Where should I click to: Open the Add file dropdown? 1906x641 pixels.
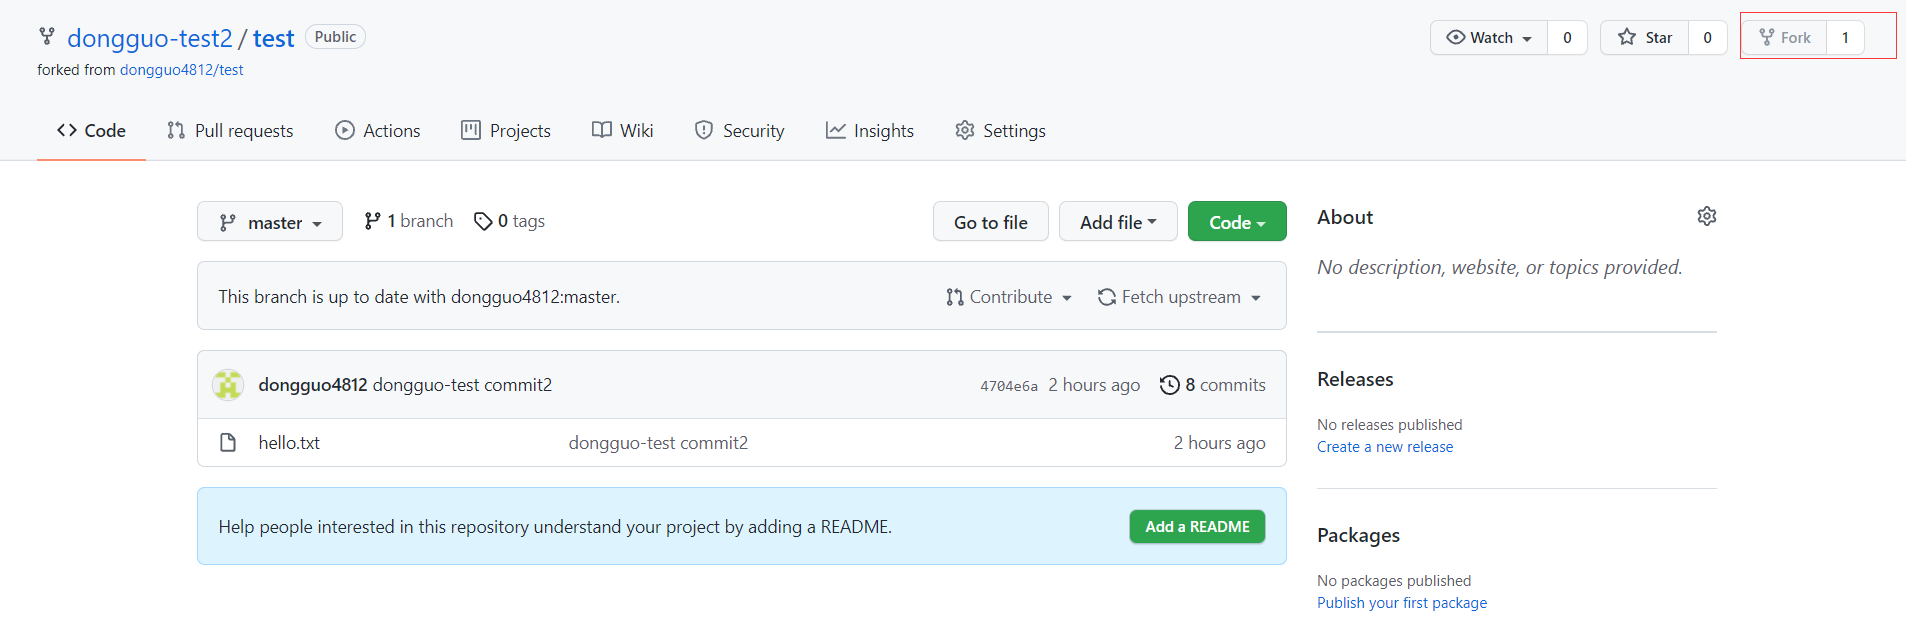tap(1117, 222)
